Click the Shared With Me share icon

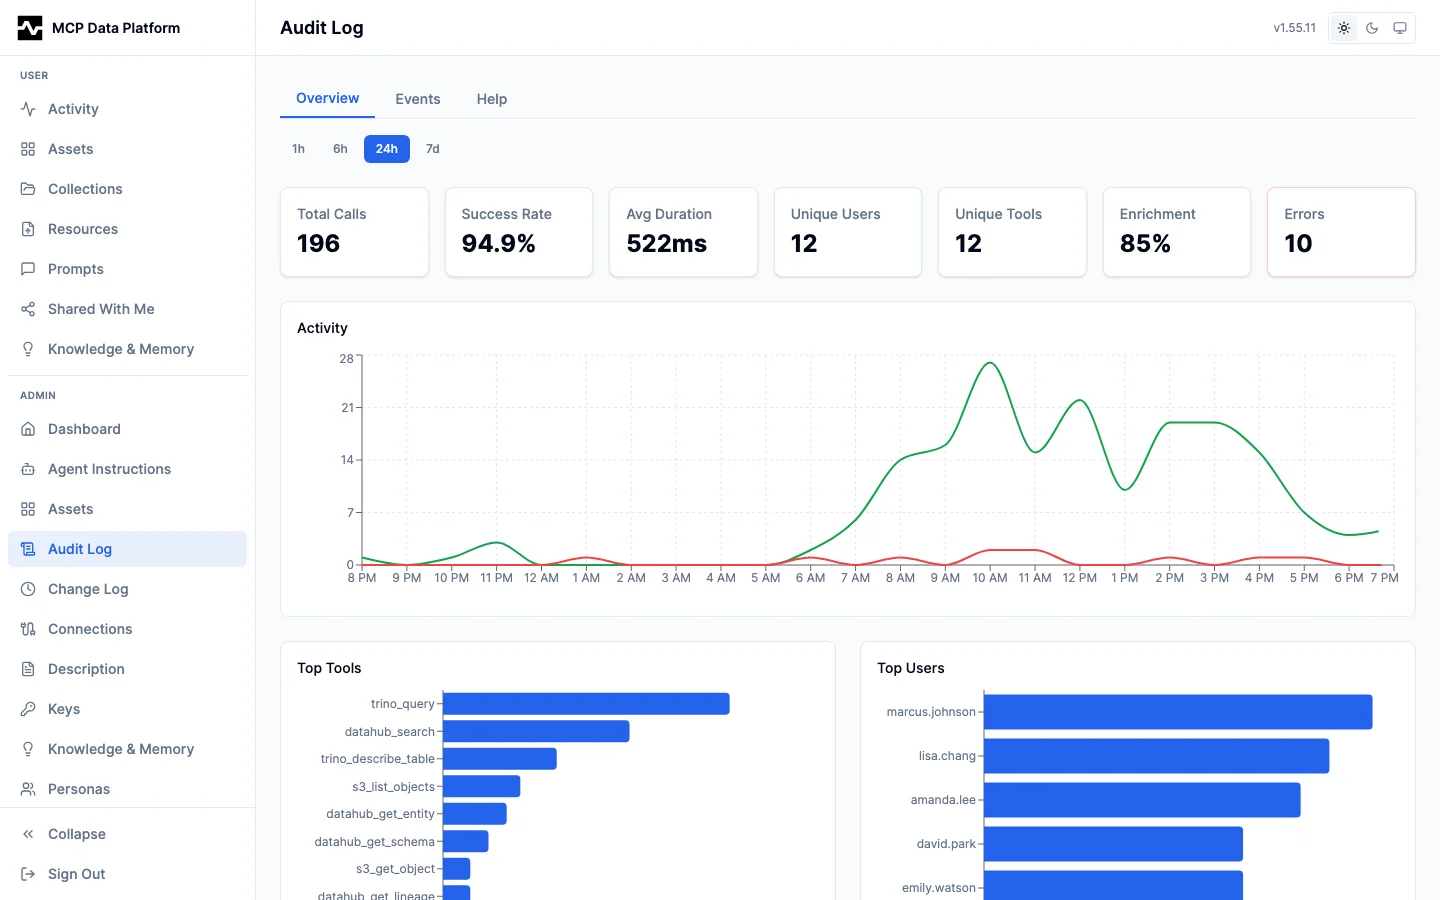coord(28,309)
